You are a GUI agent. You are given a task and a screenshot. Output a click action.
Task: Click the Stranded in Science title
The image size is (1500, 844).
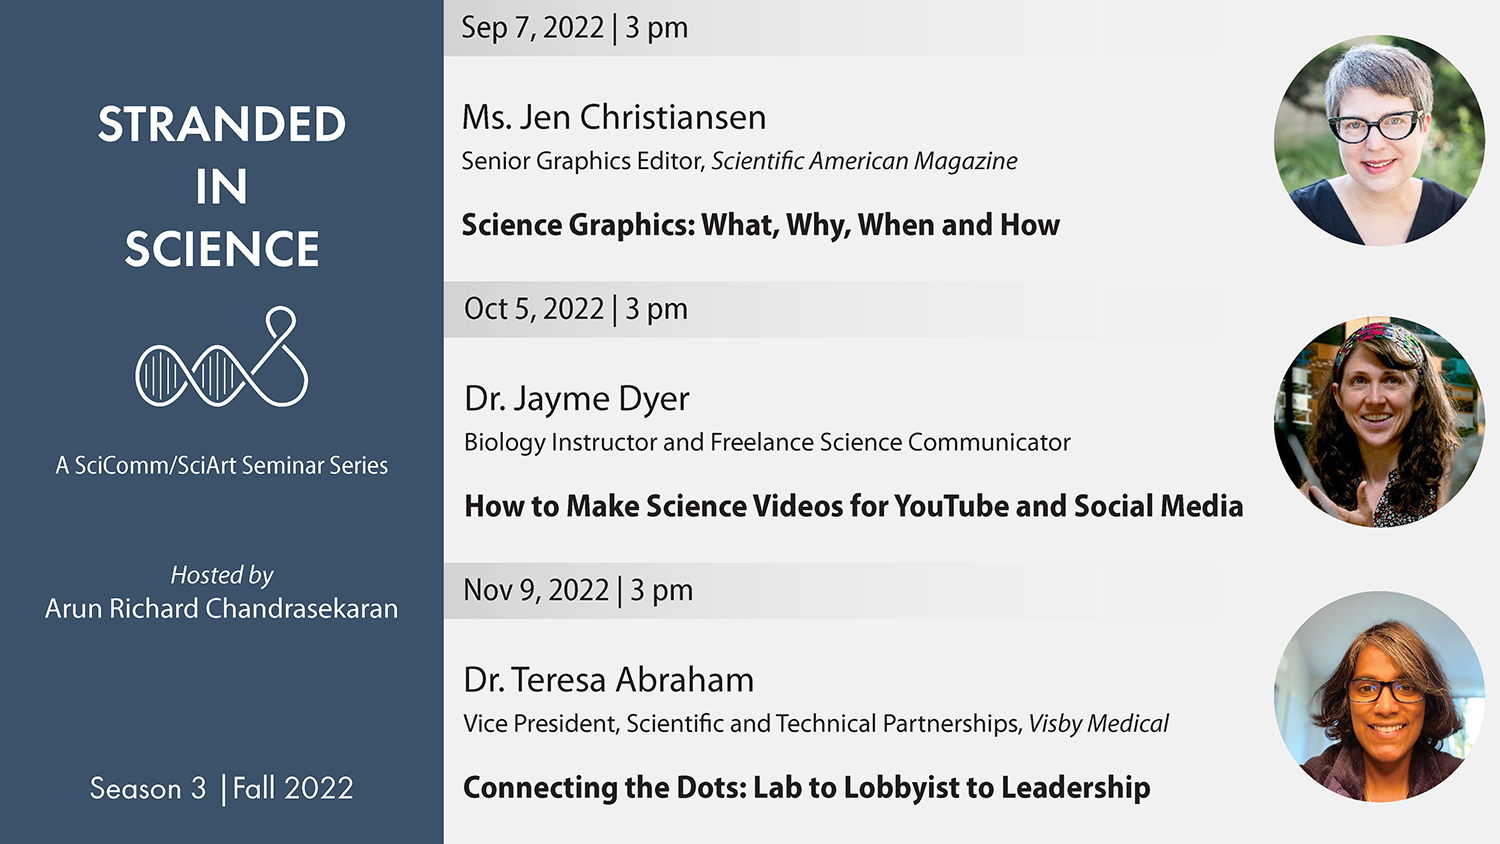click(x=222, y=186)
